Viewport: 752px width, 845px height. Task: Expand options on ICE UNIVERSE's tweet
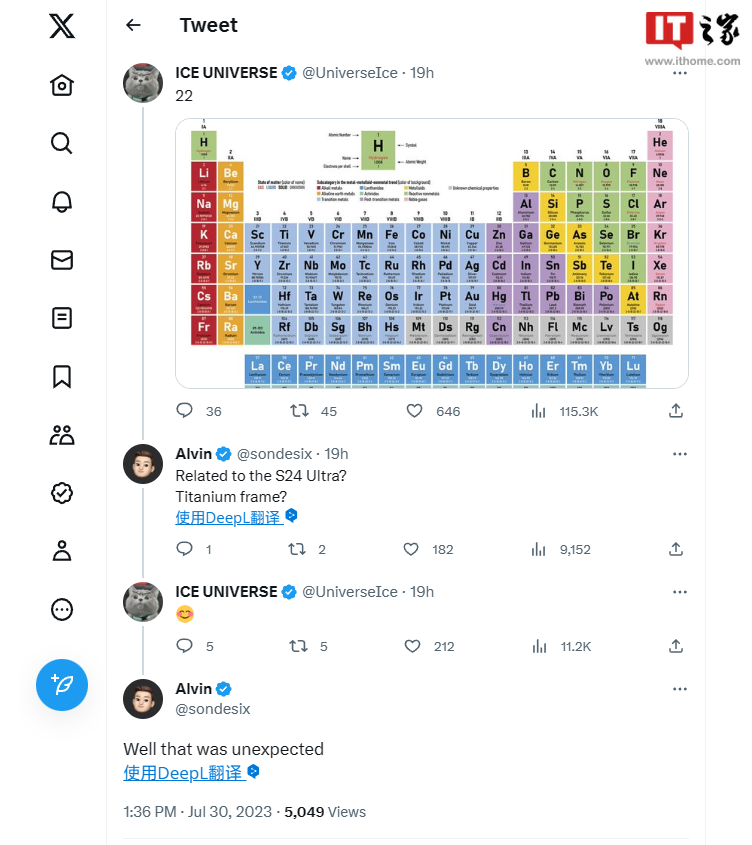[680, 72]
